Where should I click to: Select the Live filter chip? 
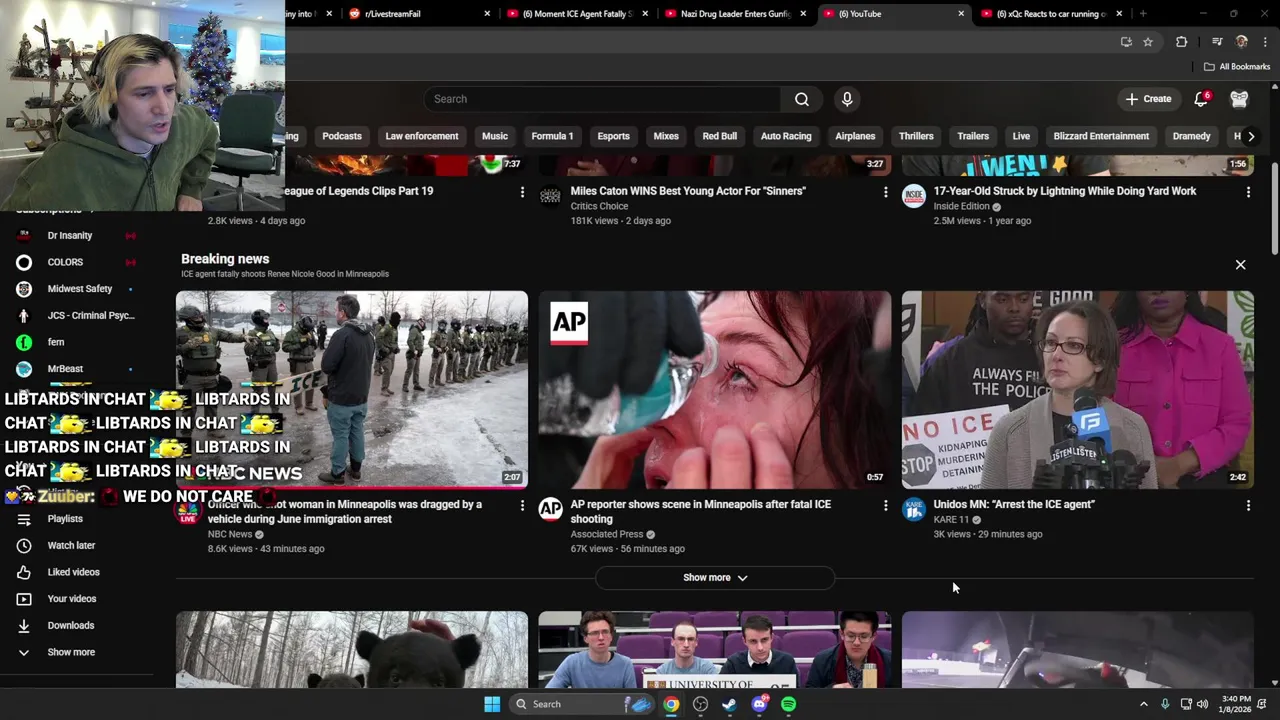[1021, 136]
